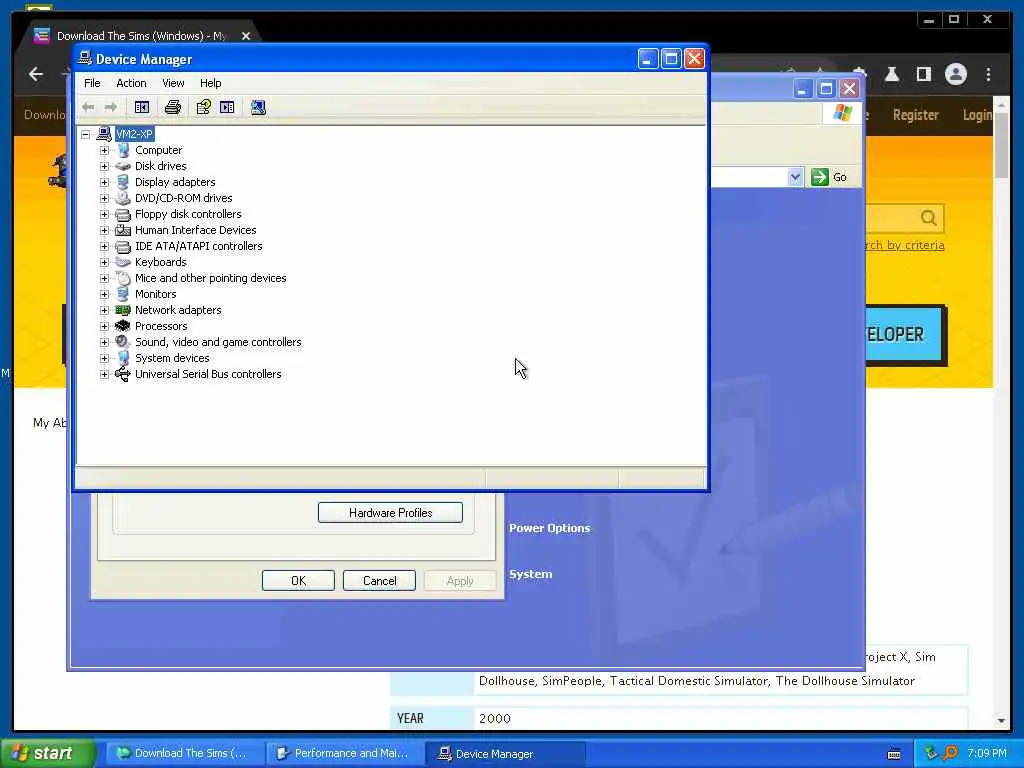The height and width of the screenshot is (768, 1024).
Task: Expand Sound, video and game controllers
Action: click(104, 342)
